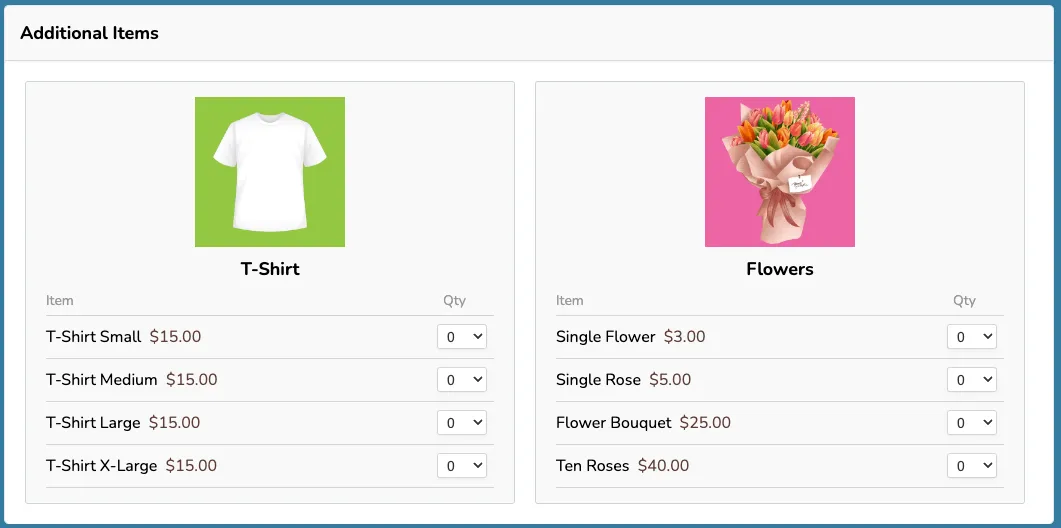Click the Additional Items section header
The width and height of the screenshot is (1061, 528).
(x=89, y=32)
